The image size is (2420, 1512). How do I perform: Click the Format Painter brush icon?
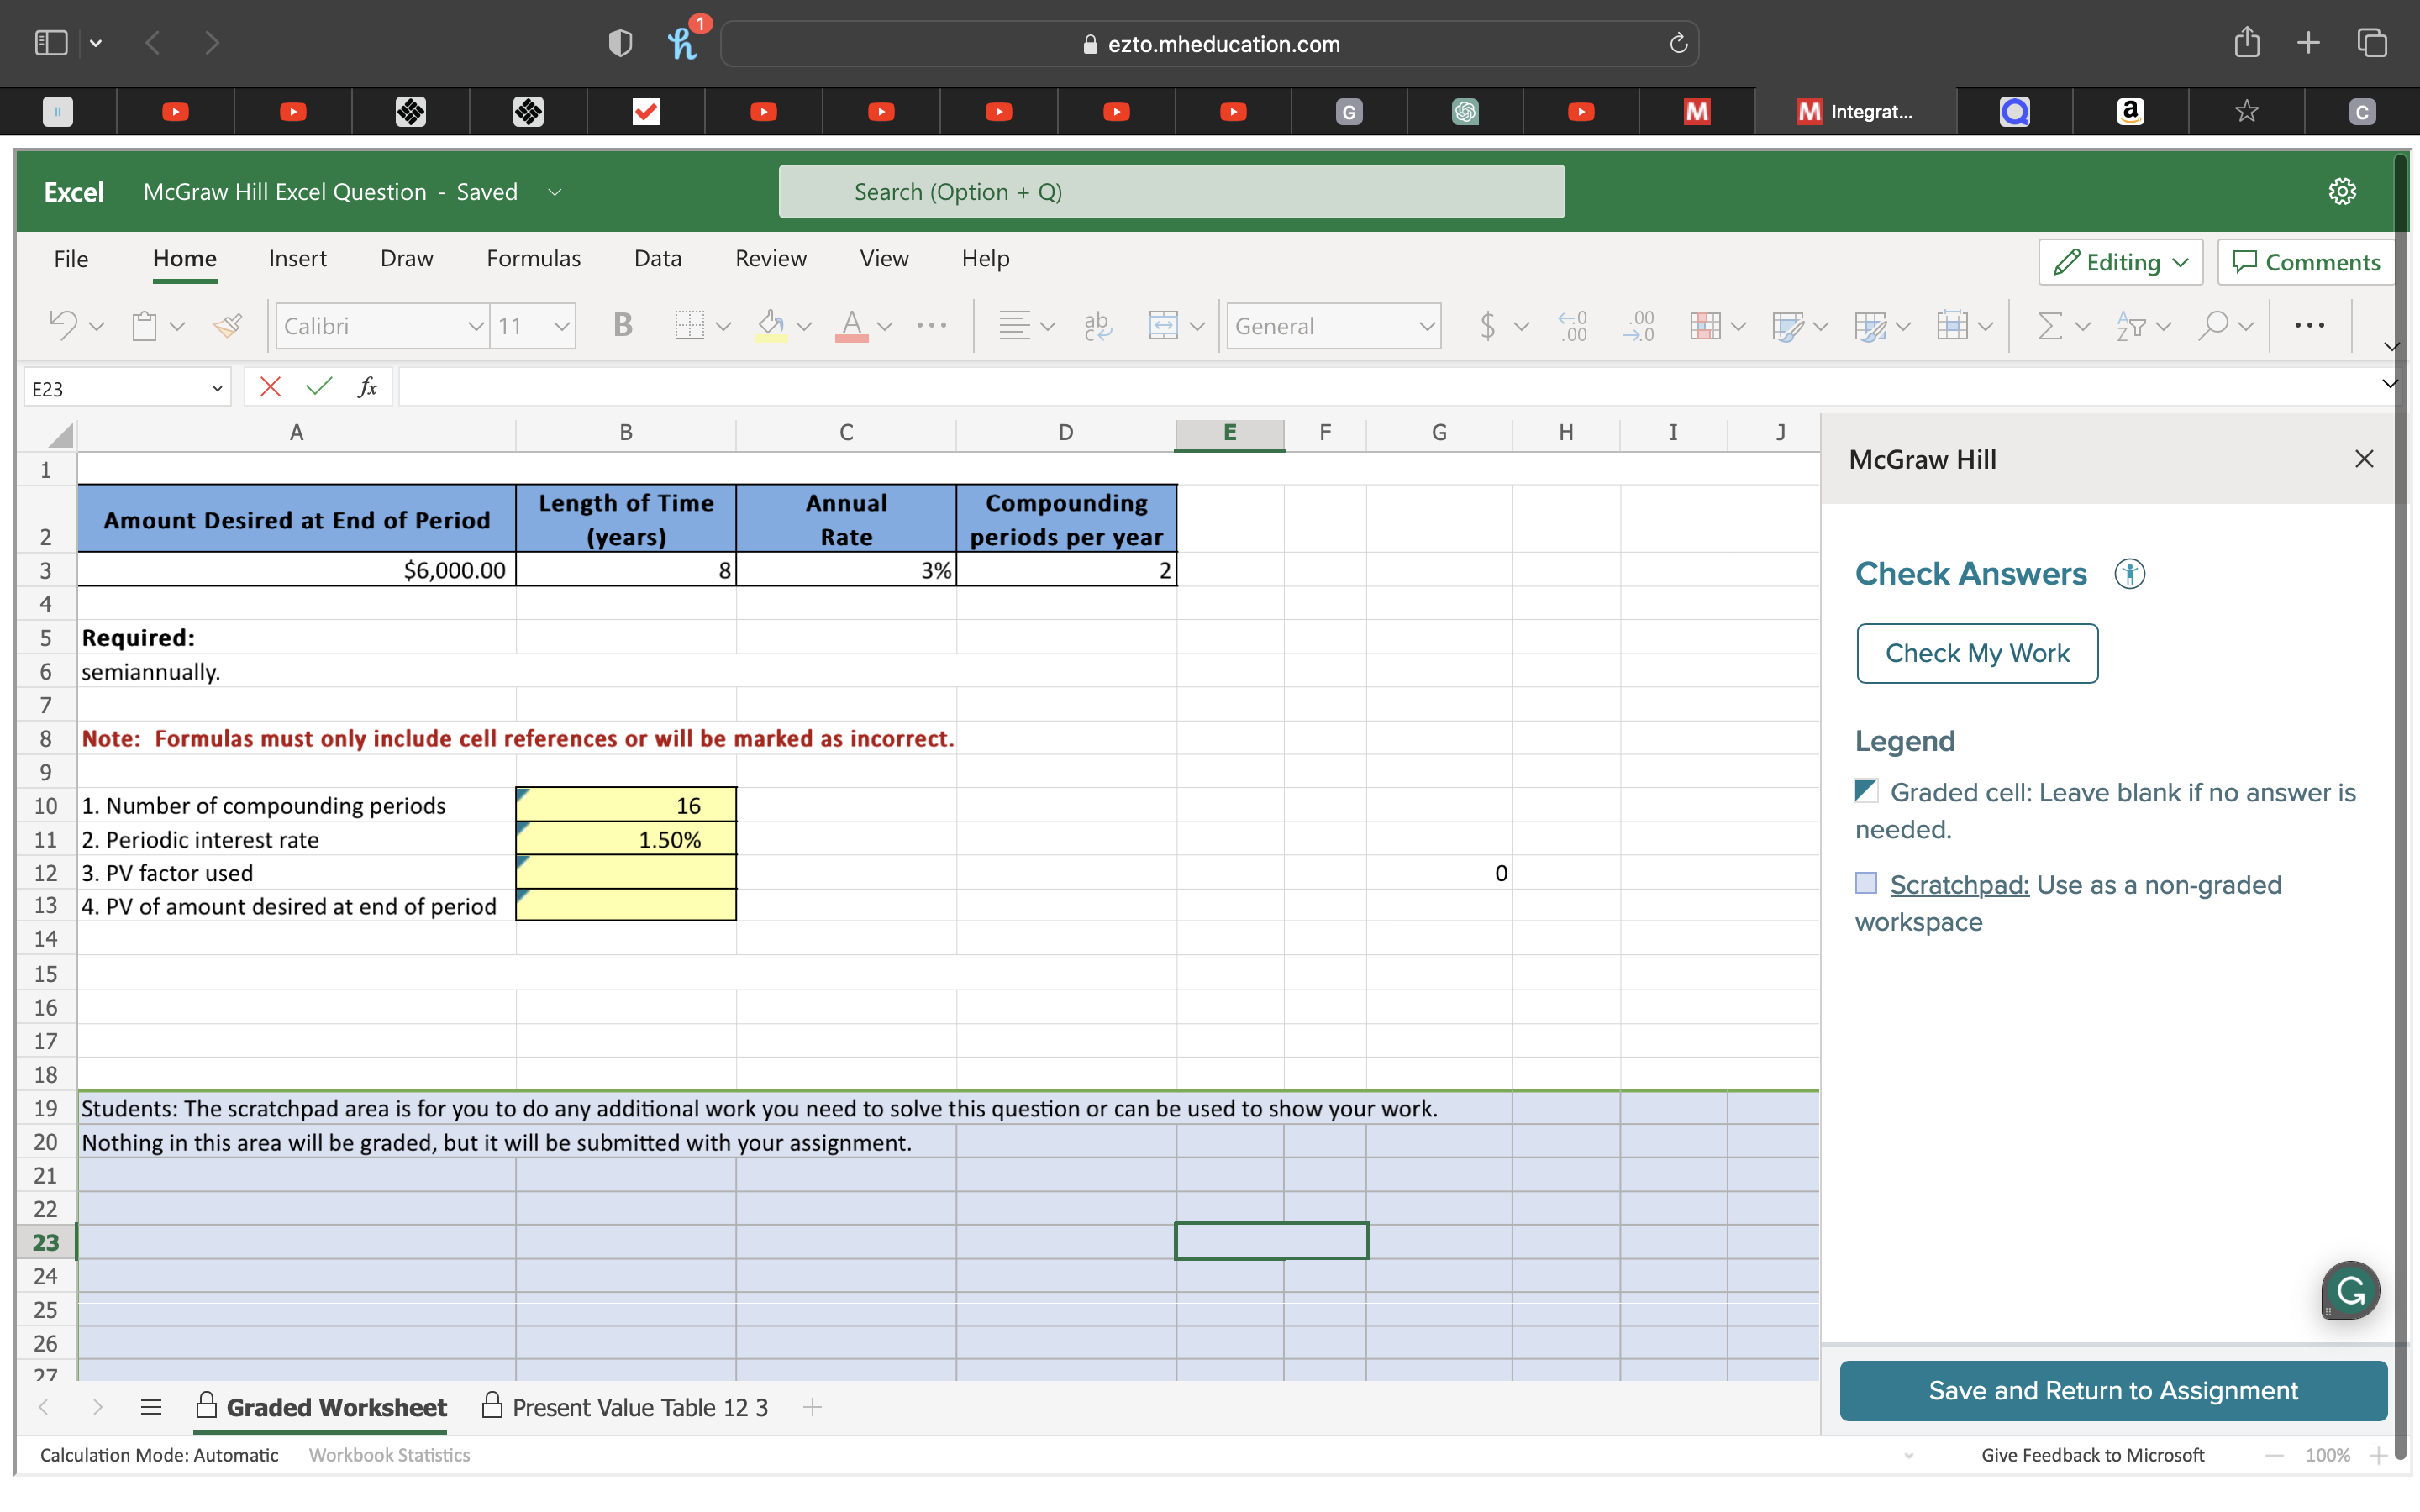228,325
